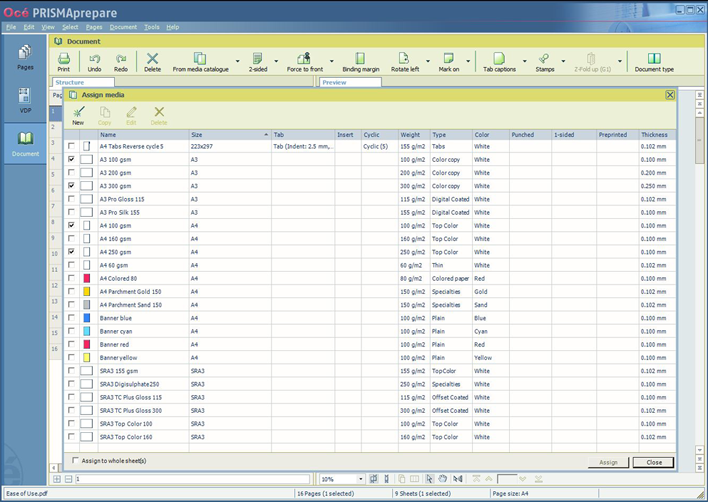Close the Assign media dialog with X
Image resolution: width=708 pixels, height=502 pixels.
coord(670,95)
